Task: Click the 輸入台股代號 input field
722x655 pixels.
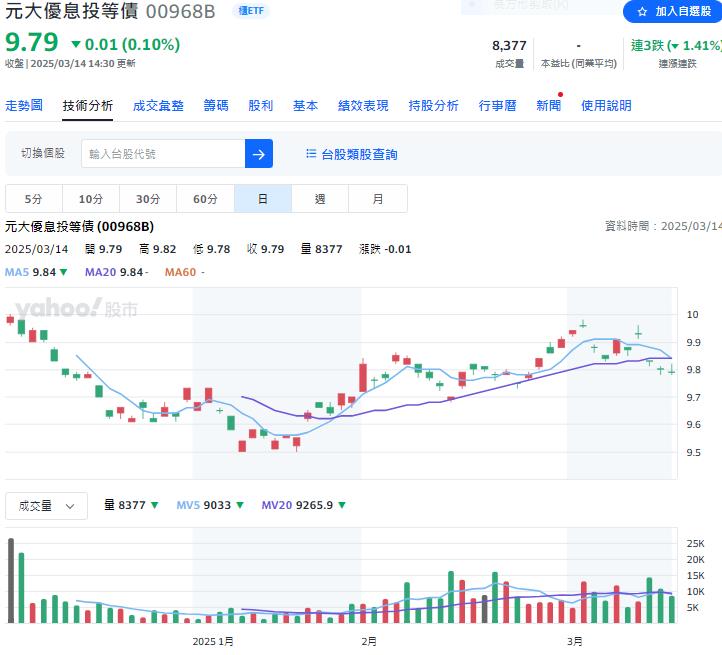Action: click(162, 154)
